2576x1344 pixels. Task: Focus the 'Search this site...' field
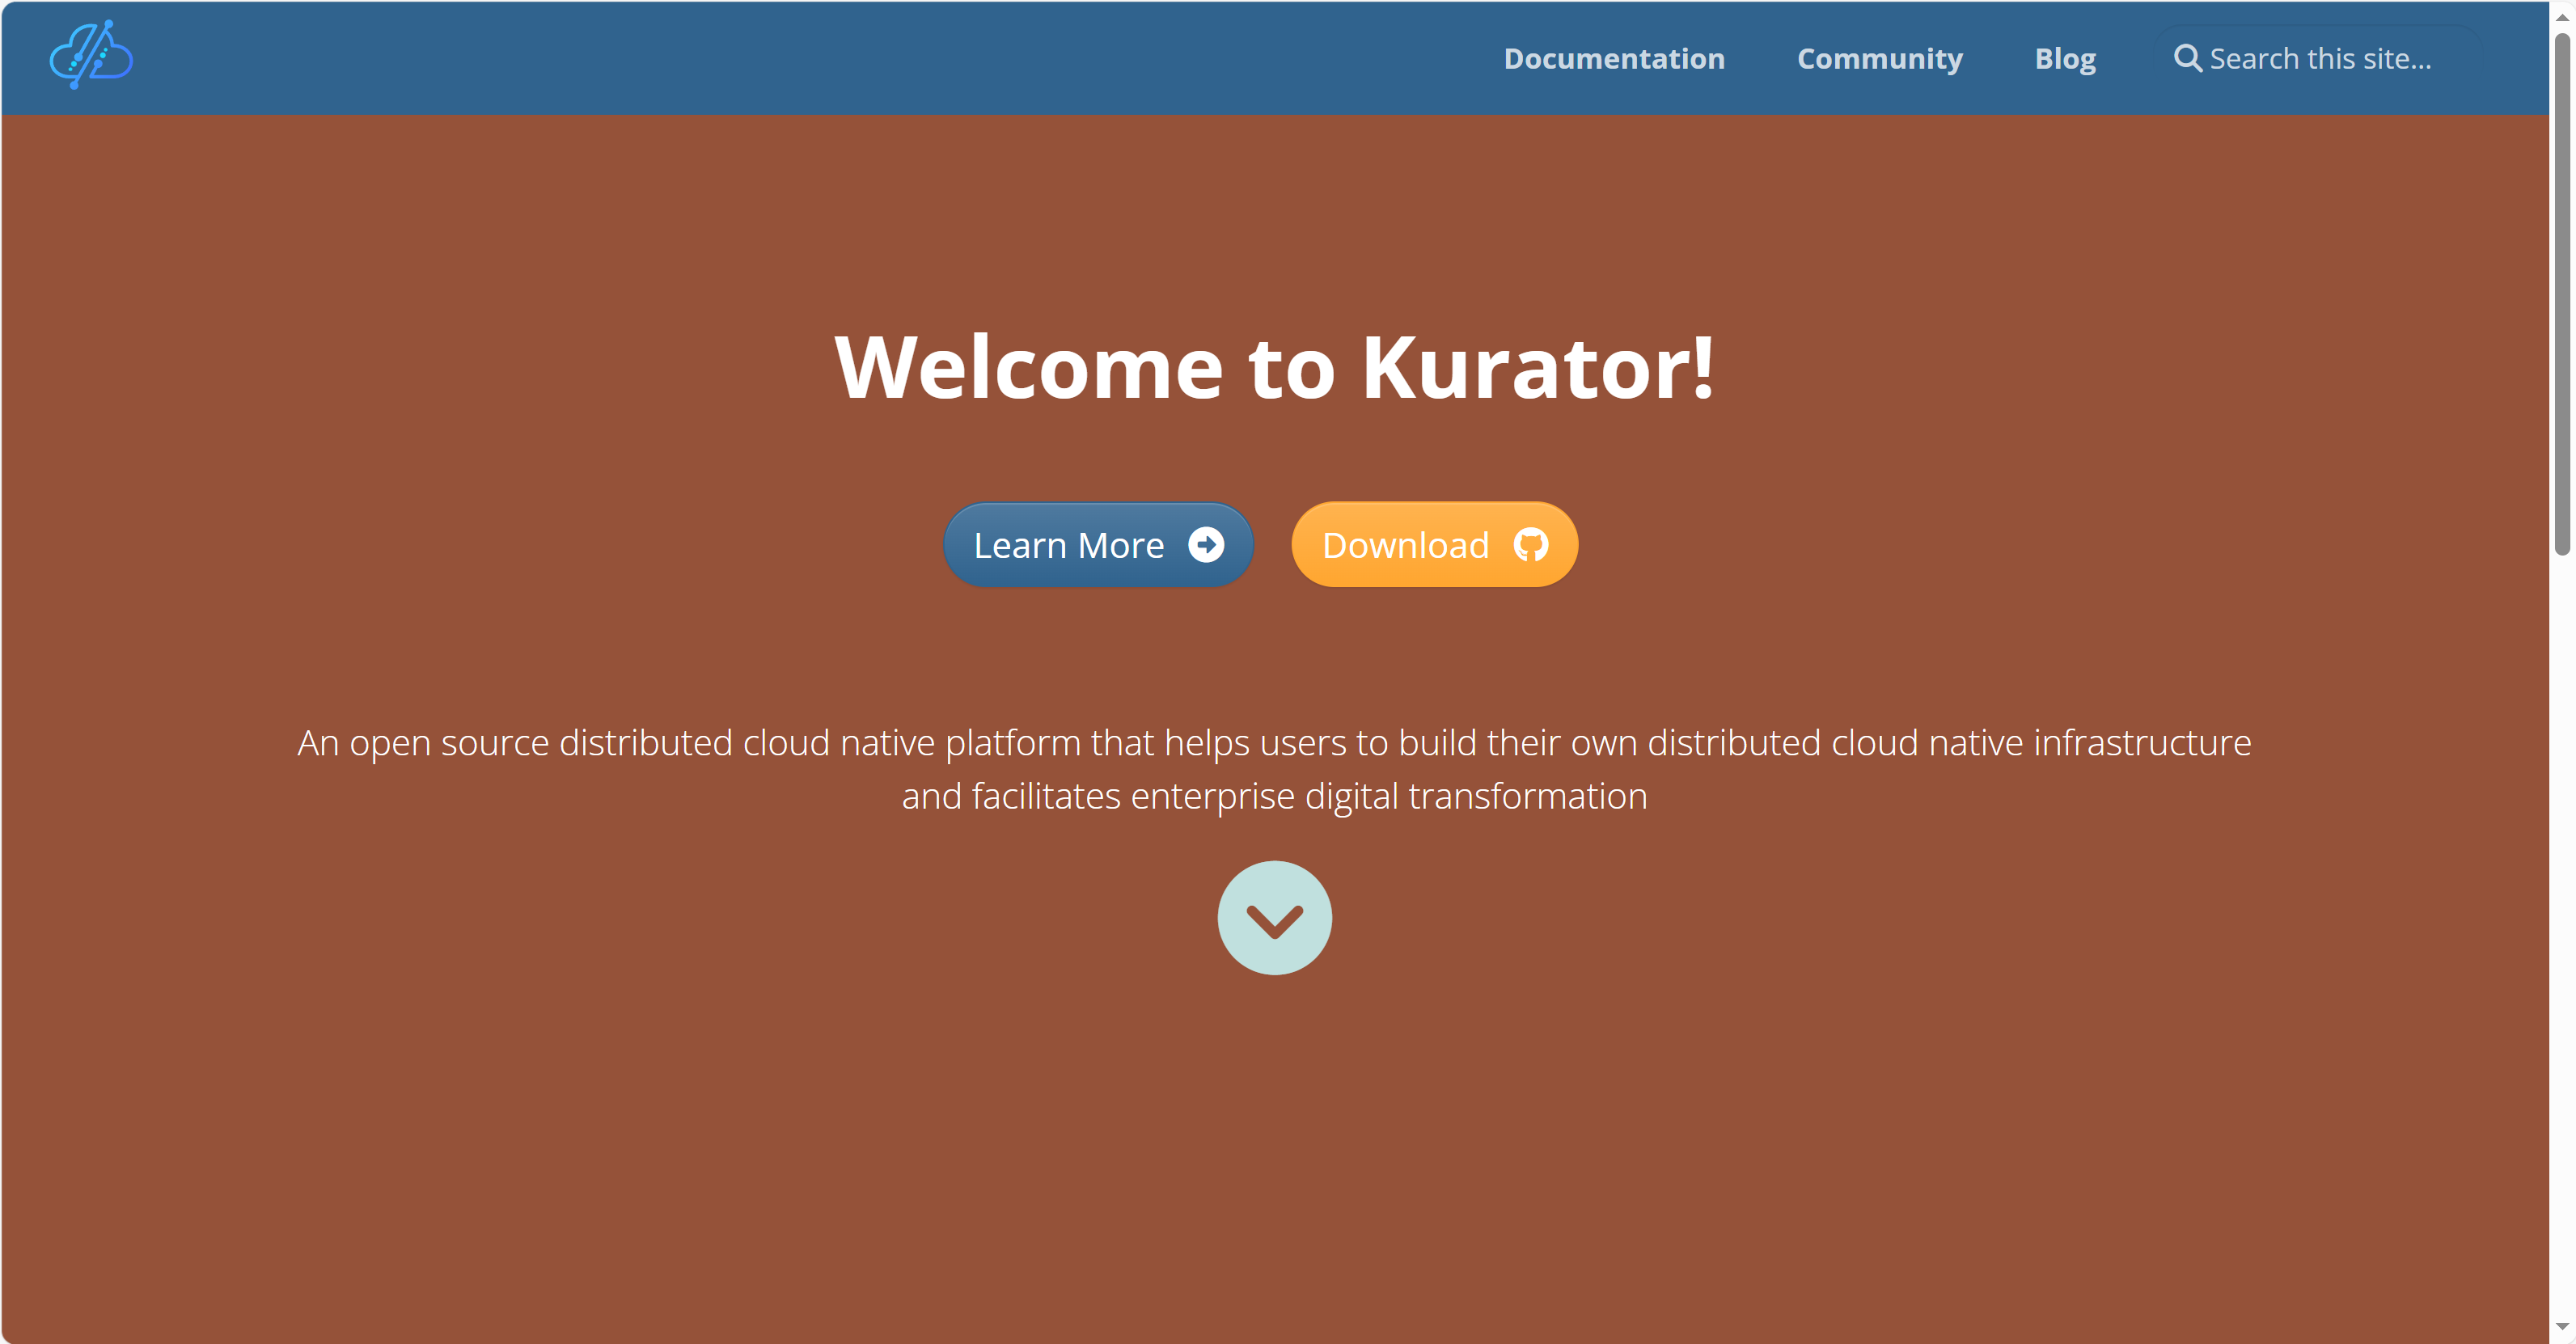(x=2320, y=59)
